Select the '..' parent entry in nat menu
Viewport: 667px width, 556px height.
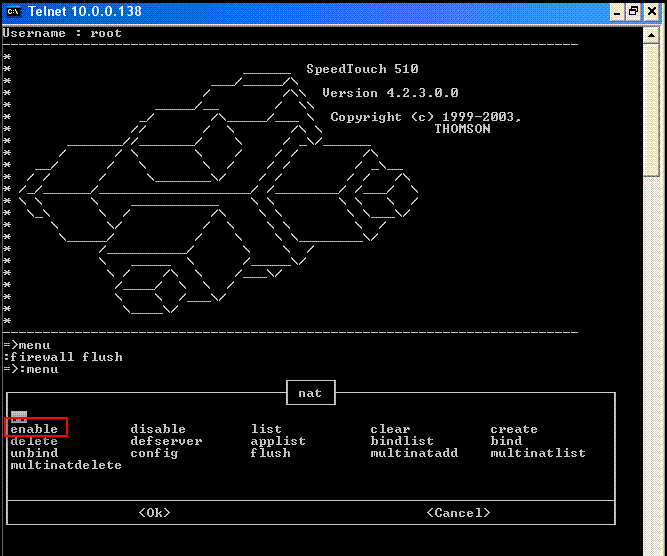[19, 416]
